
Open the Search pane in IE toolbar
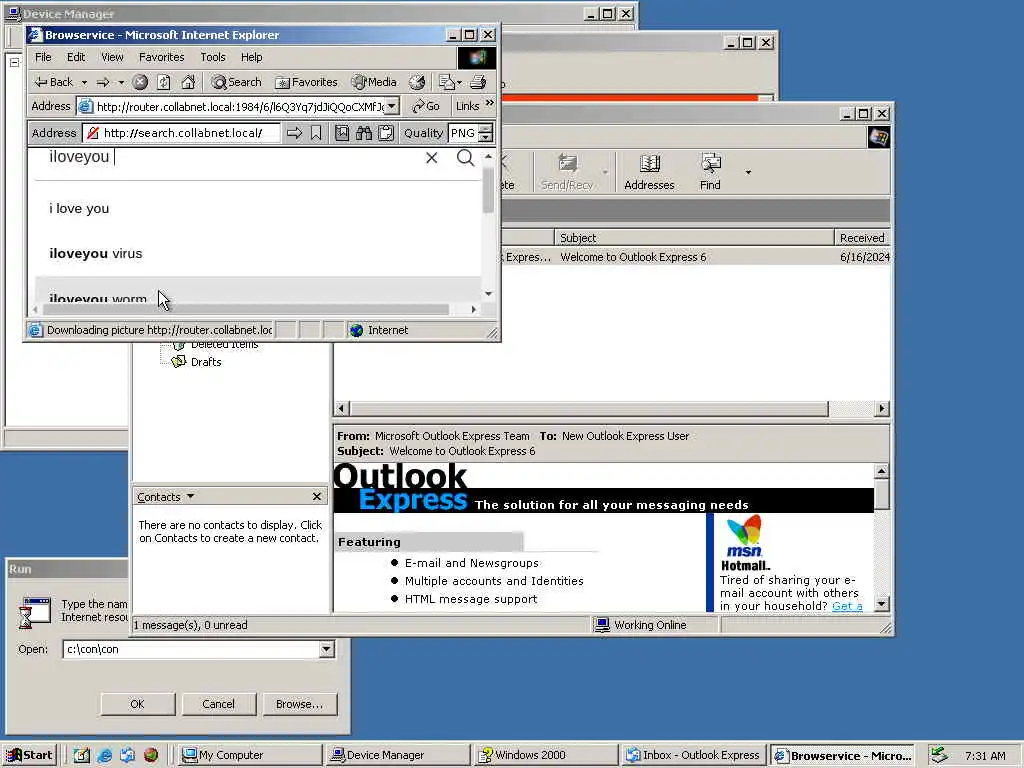tap(236, 82)
